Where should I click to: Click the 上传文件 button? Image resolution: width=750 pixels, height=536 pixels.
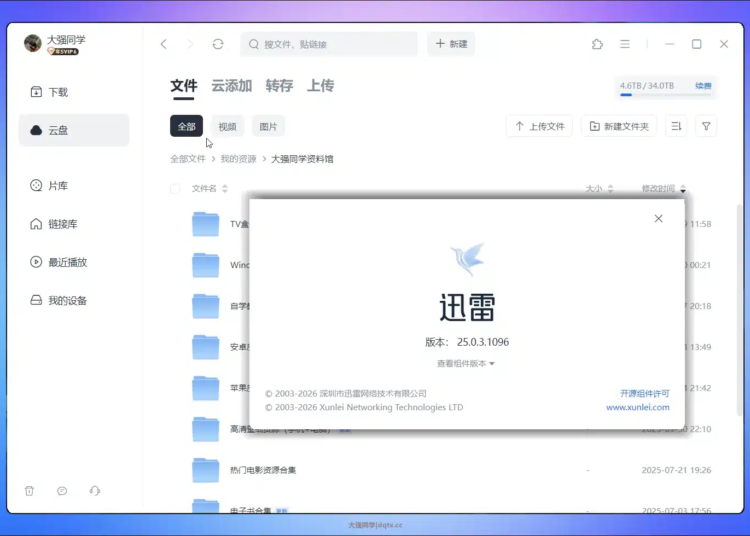click(540, 126)
